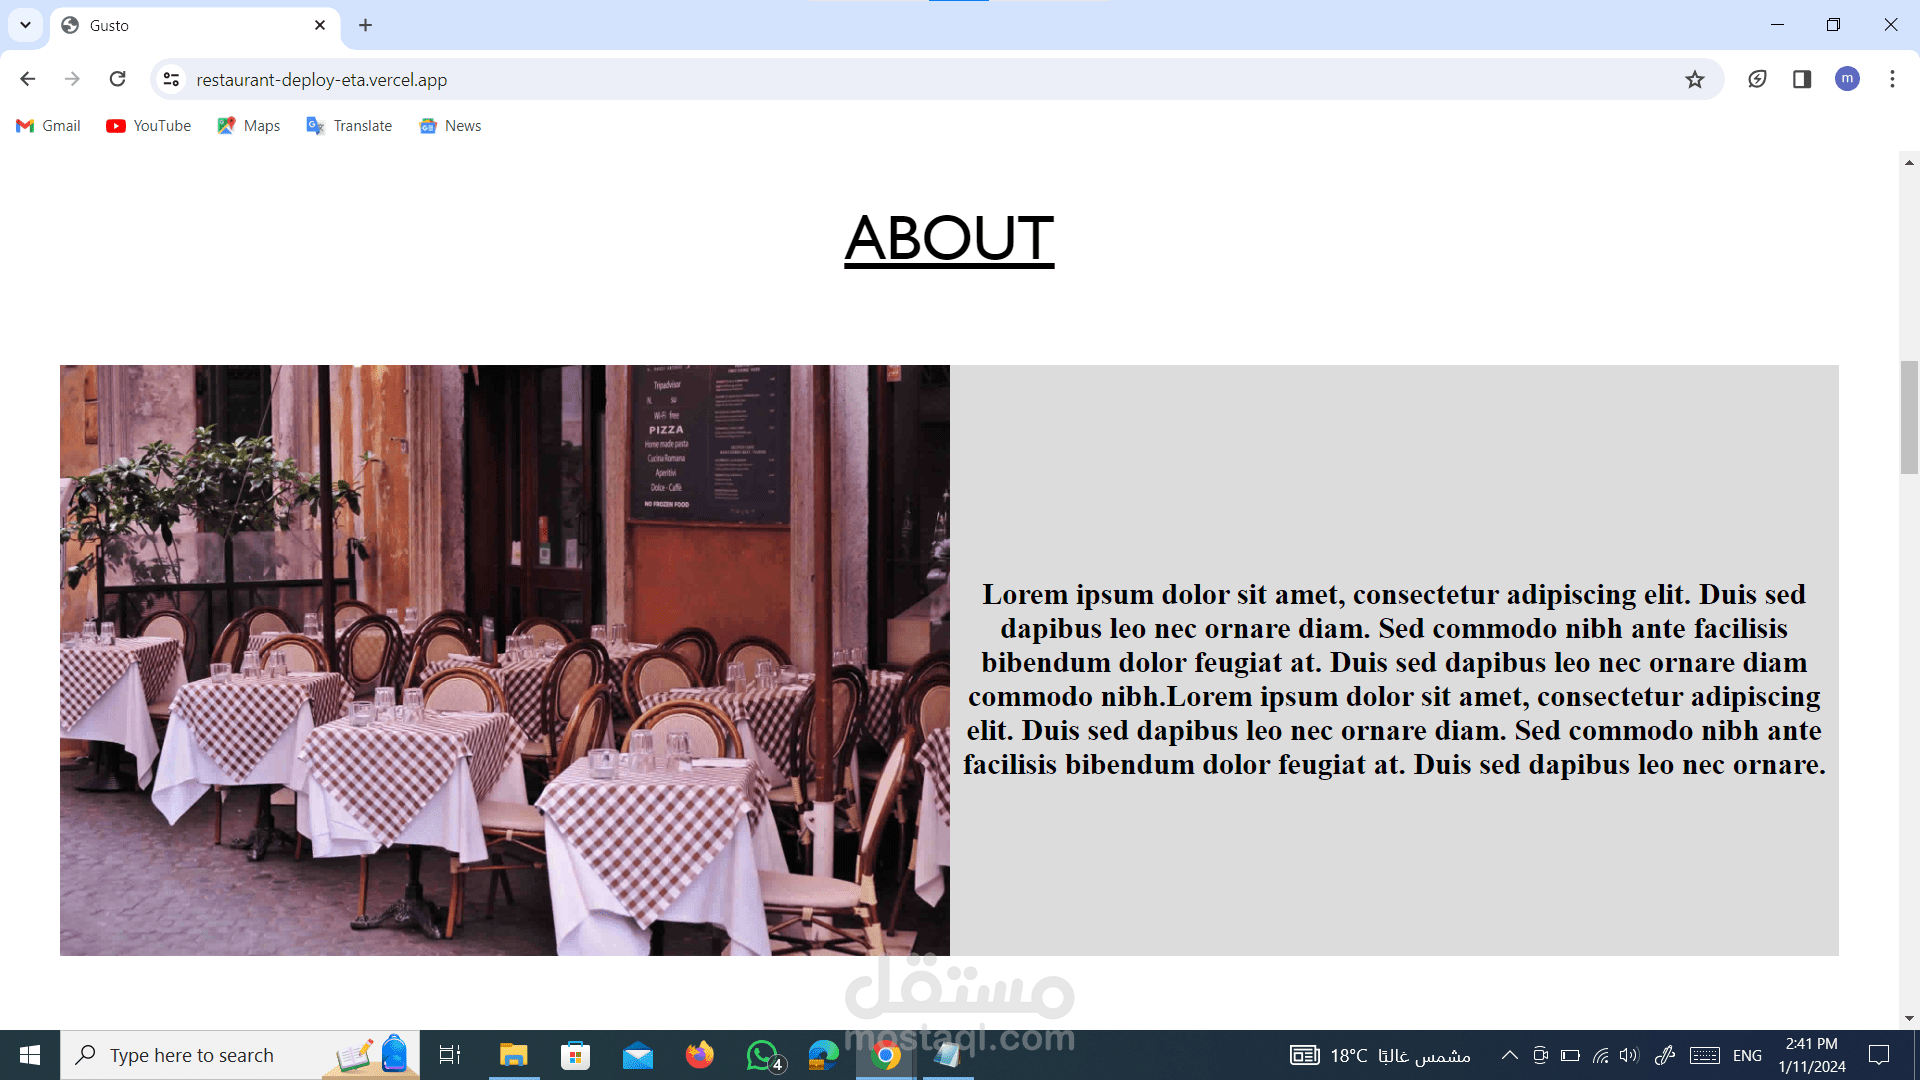
Task: Reload the page with the refresh icon
Action: click(x=117, y=79)
